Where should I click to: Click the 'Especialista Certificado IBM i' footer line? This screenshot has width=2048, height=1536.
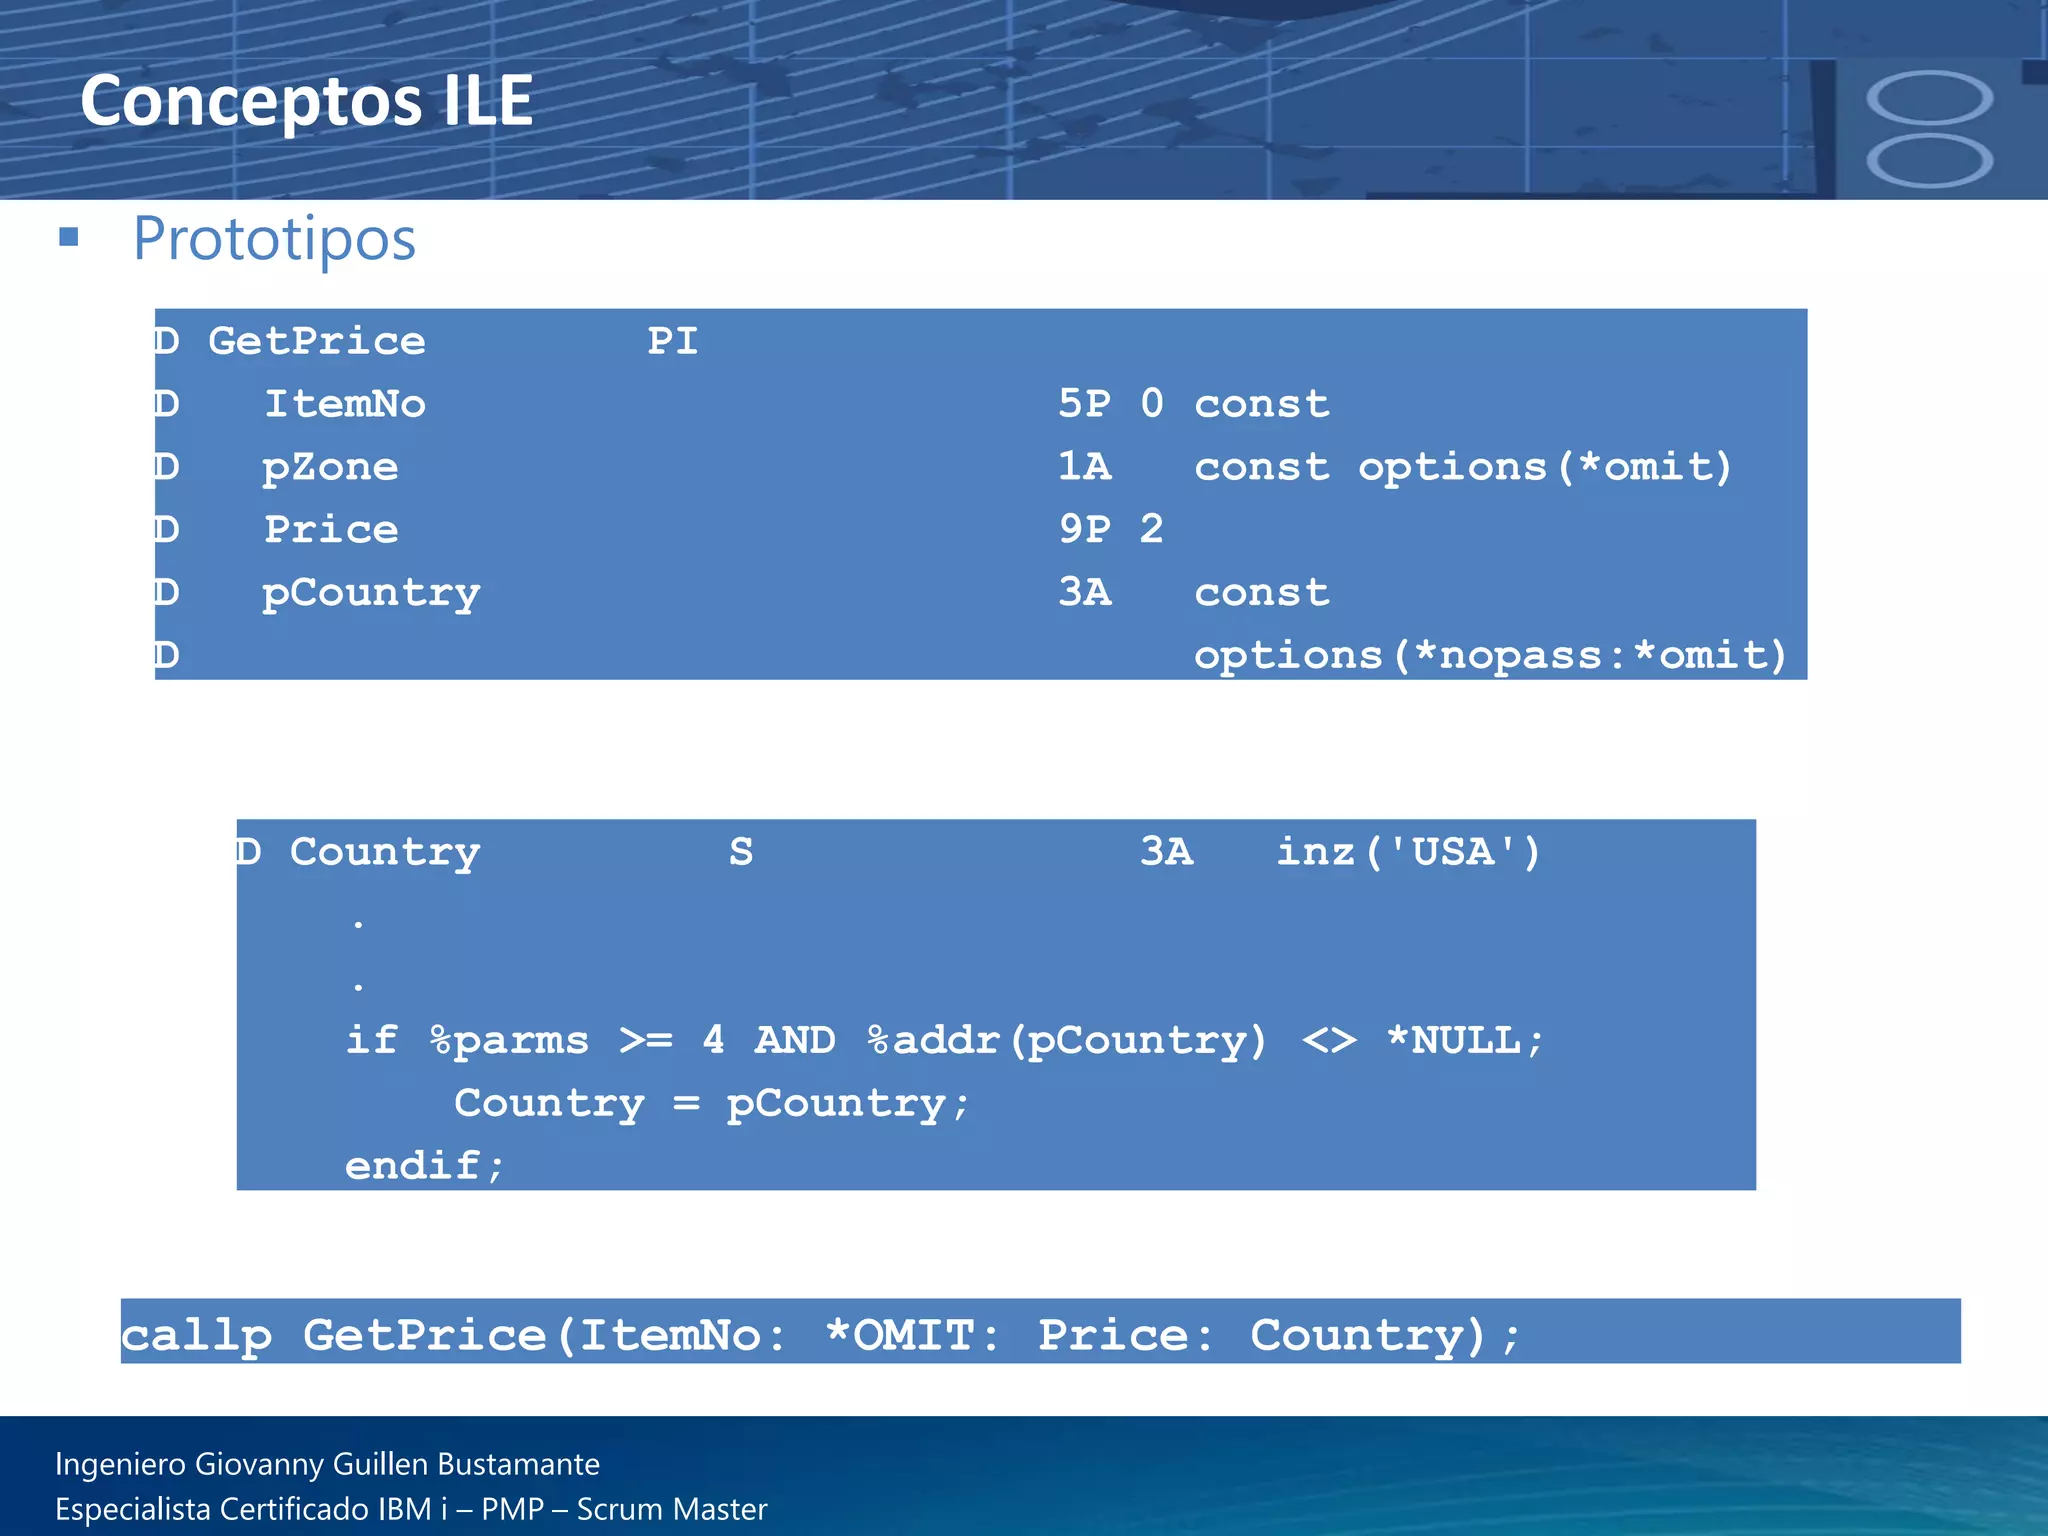[411, 1509]
